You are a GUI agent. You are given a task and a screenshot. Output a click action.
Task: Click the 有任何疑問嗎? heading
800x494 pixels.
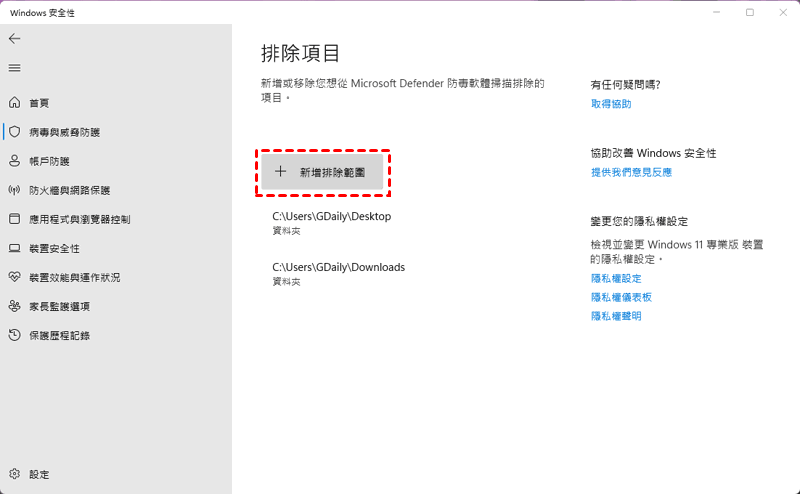click(625, 85)
